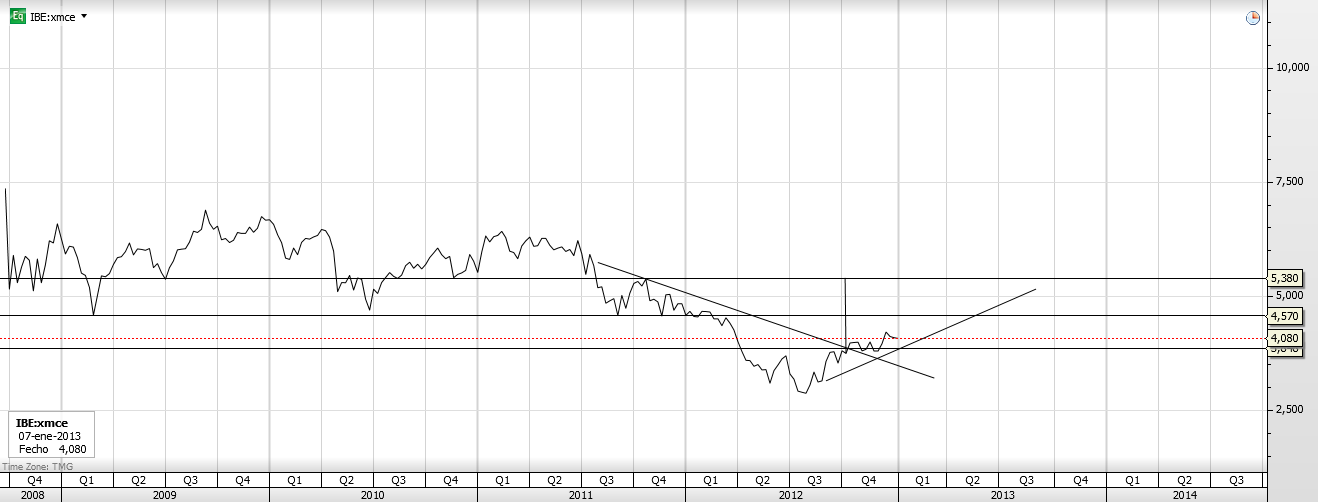
Task: Select the 2012 year label on time axis
Action: [x=791, y=495]
